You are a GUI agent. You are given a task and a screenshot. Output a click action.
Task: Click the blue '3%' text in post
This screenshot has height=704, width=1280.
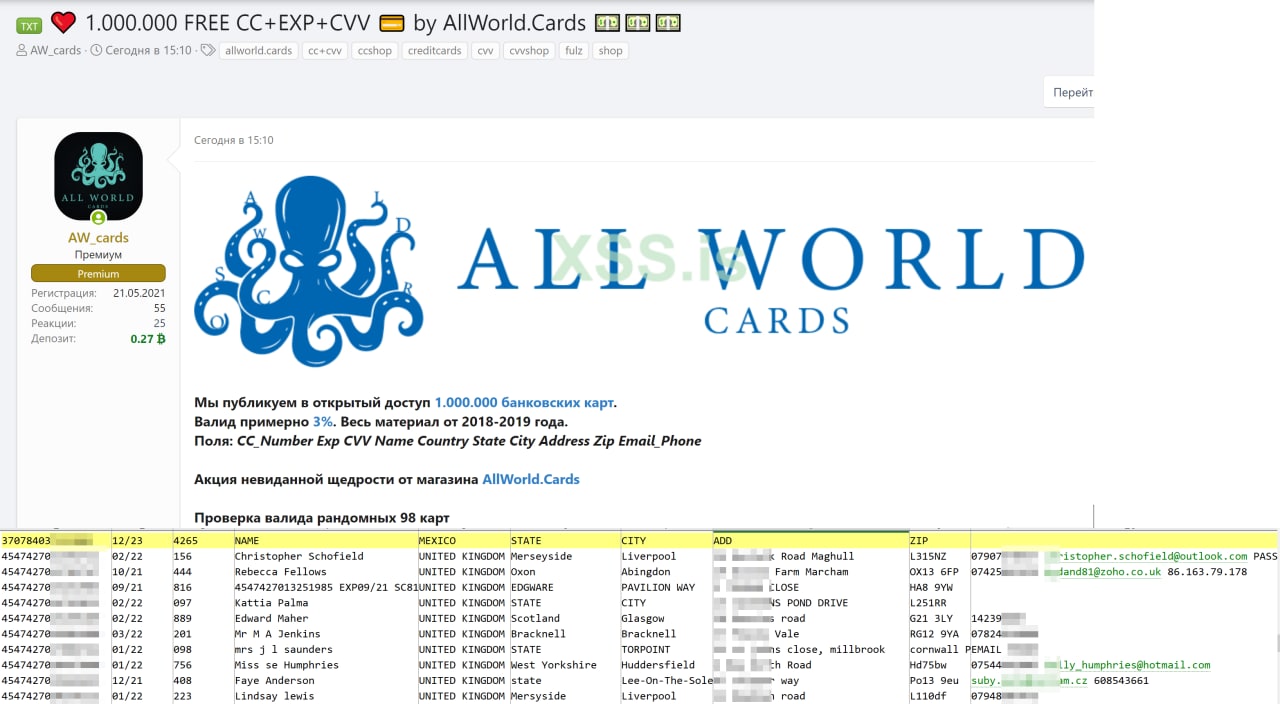(322, 421)
